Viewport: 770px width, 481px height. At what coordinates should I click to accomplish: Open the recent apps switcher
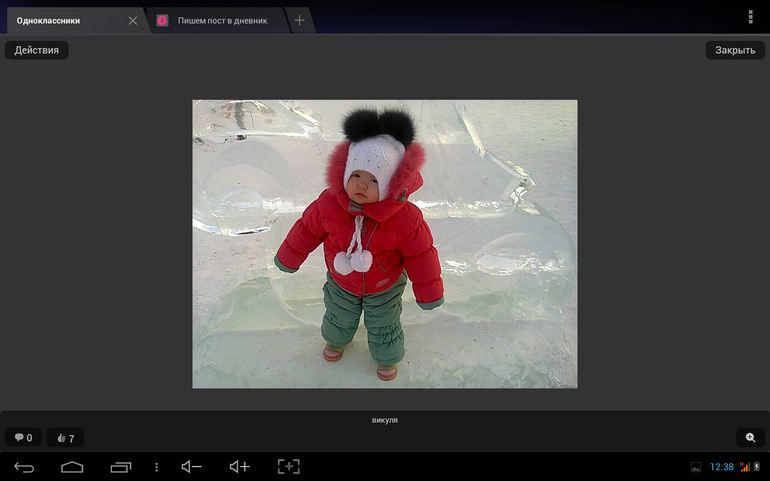(x=121, y=467)
